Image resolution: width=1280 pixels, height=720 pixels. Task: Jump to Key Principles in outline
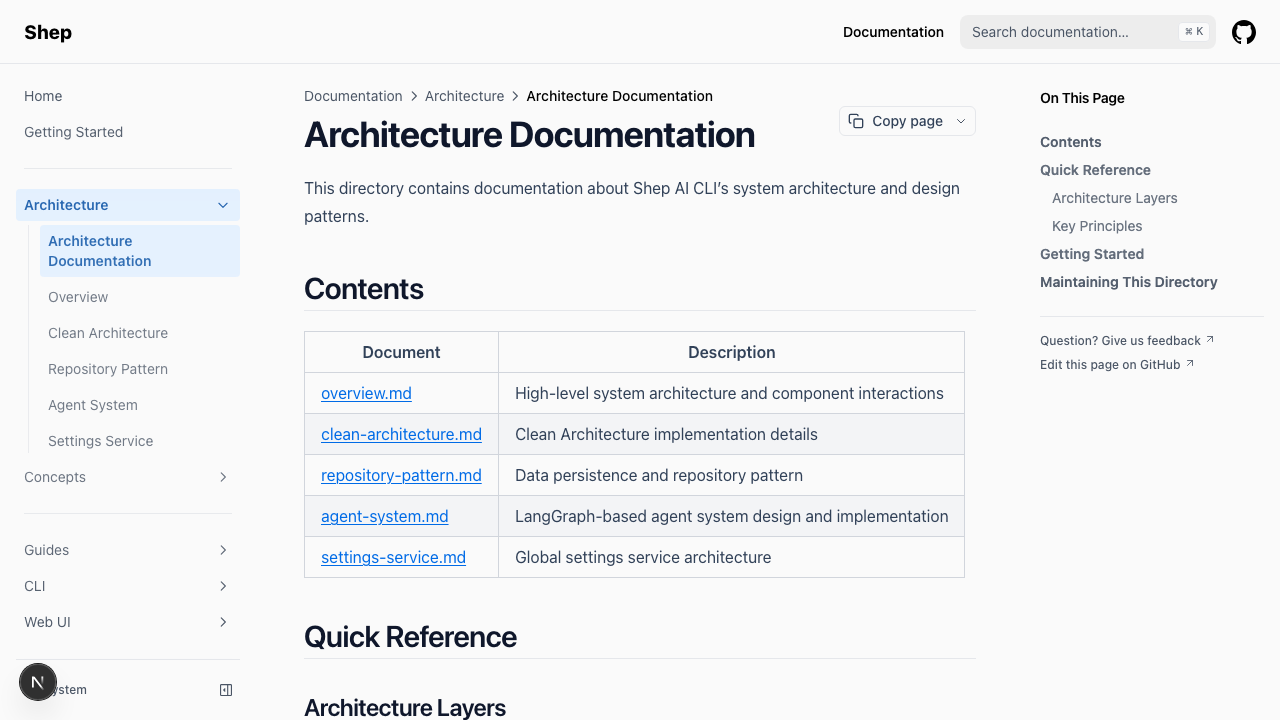coord(1097,226)
